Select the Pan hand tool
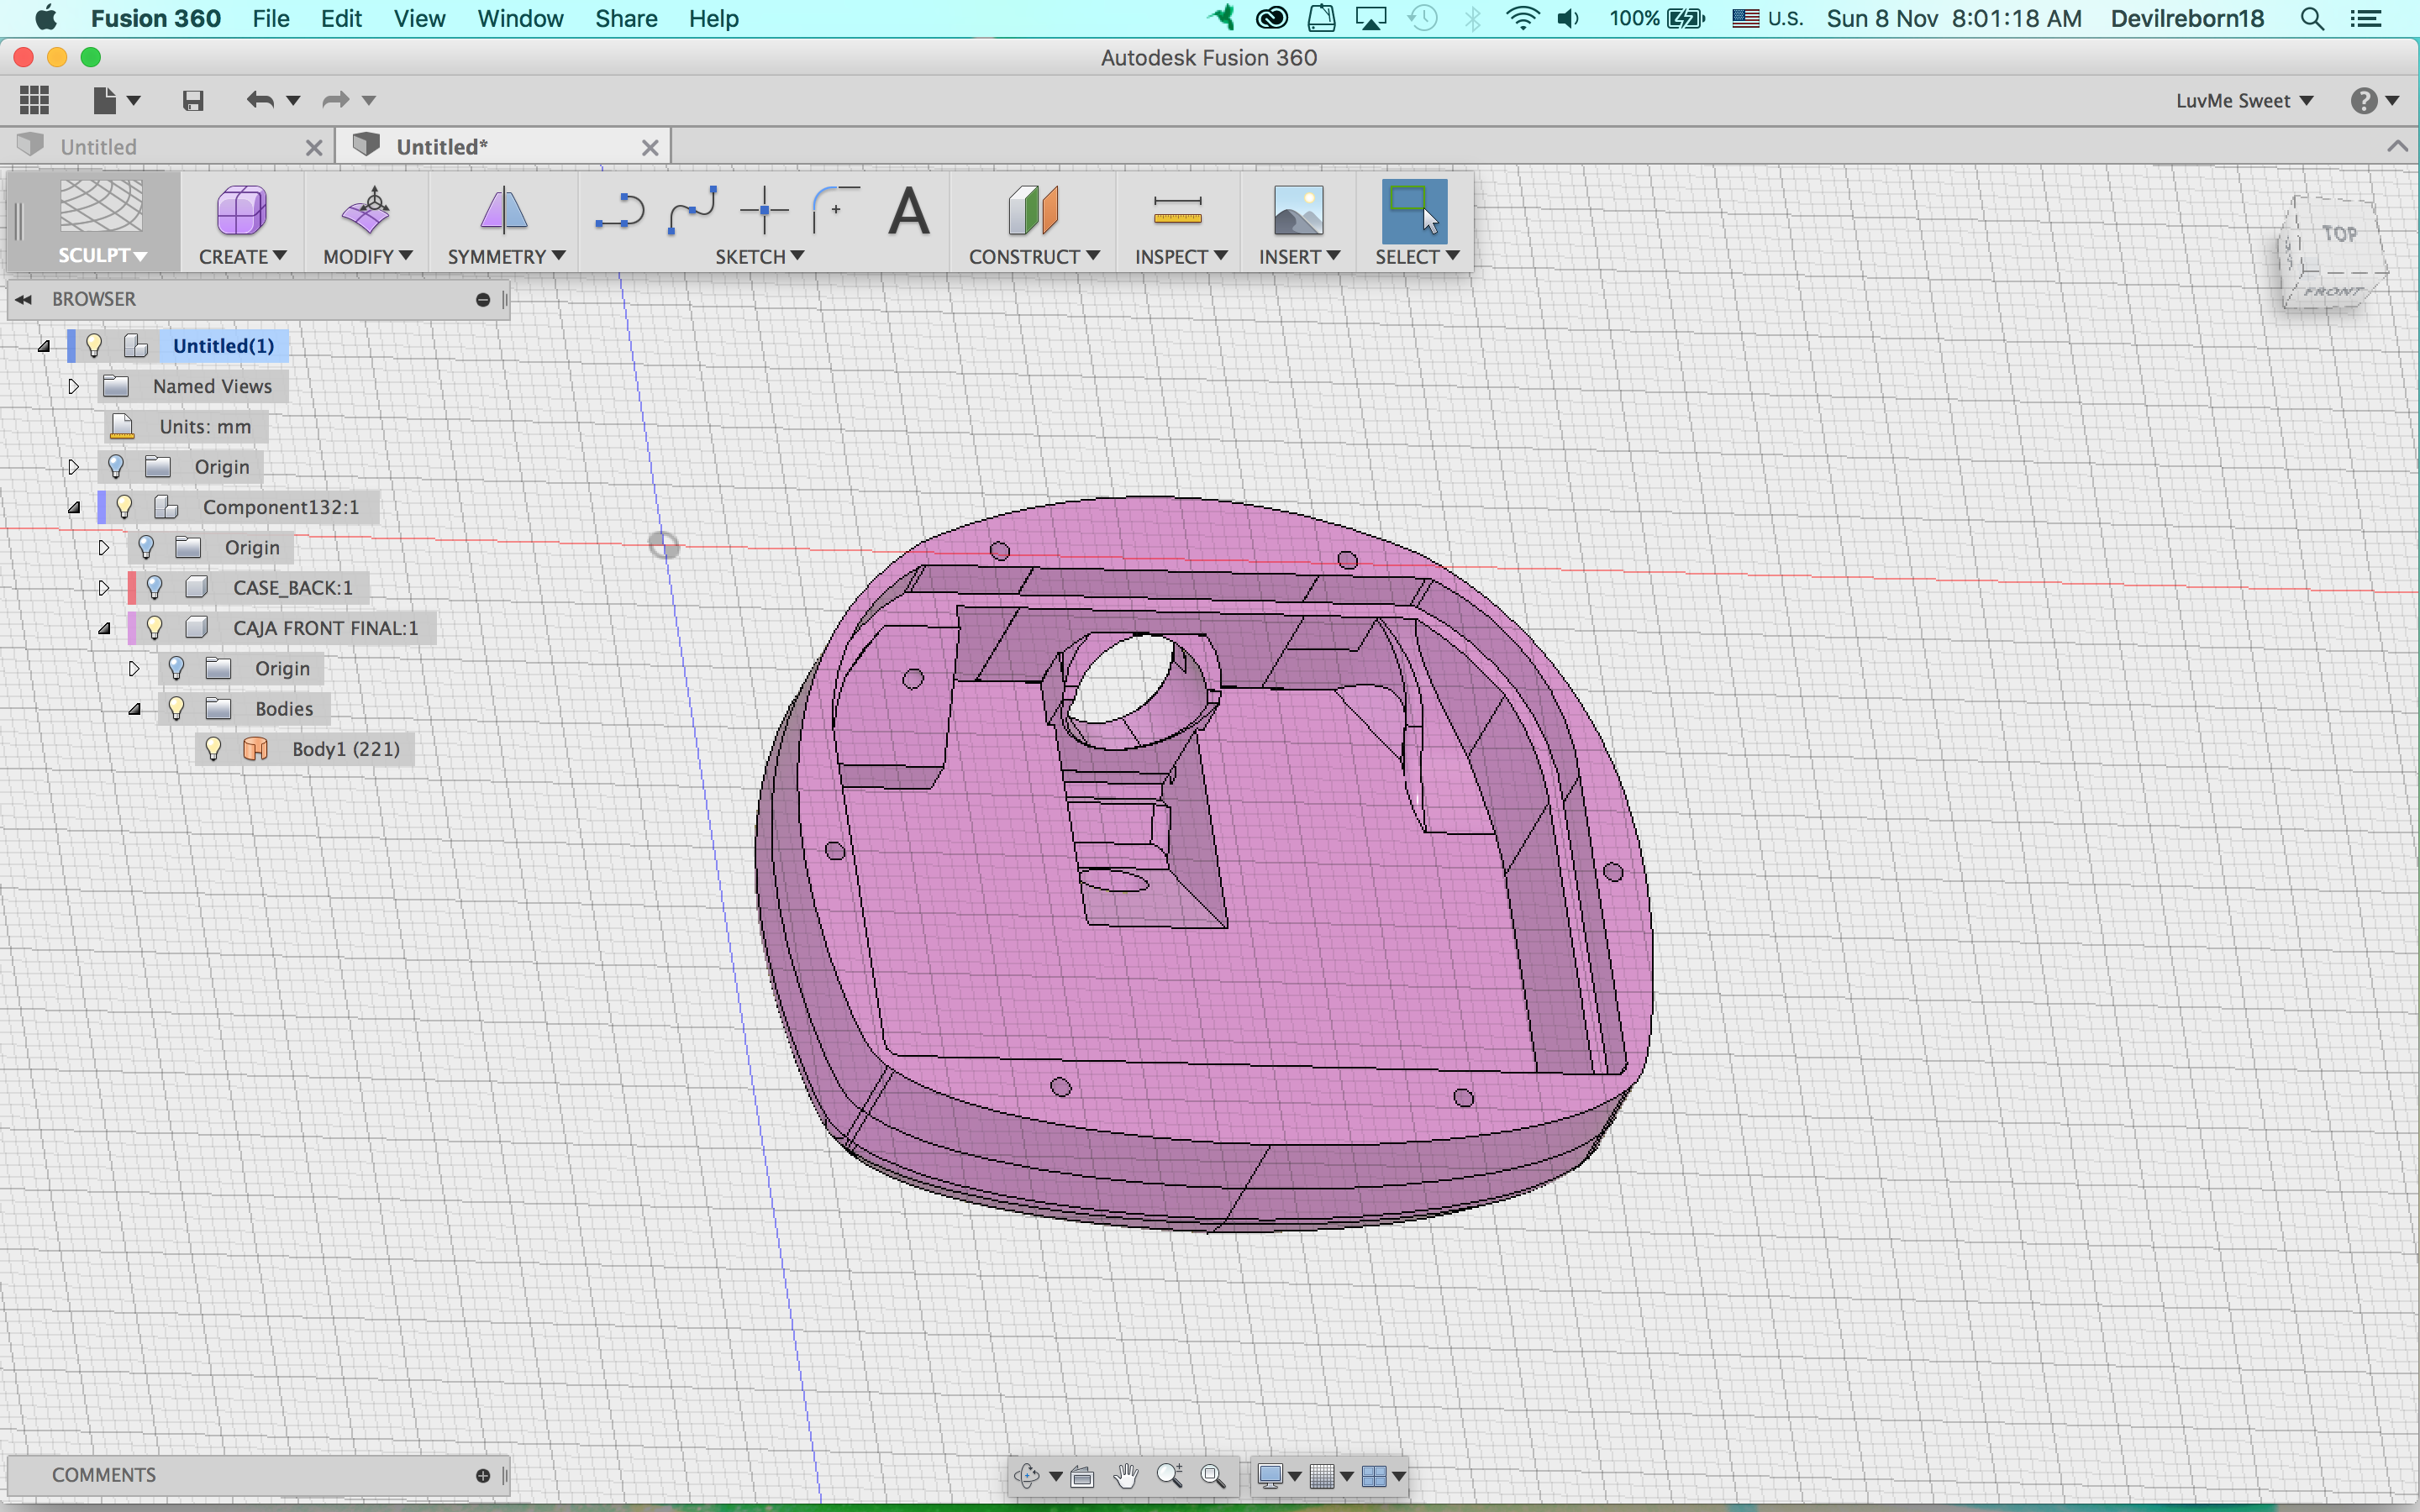Screen dimensions: 2420x1512 pos(1127,1476)
